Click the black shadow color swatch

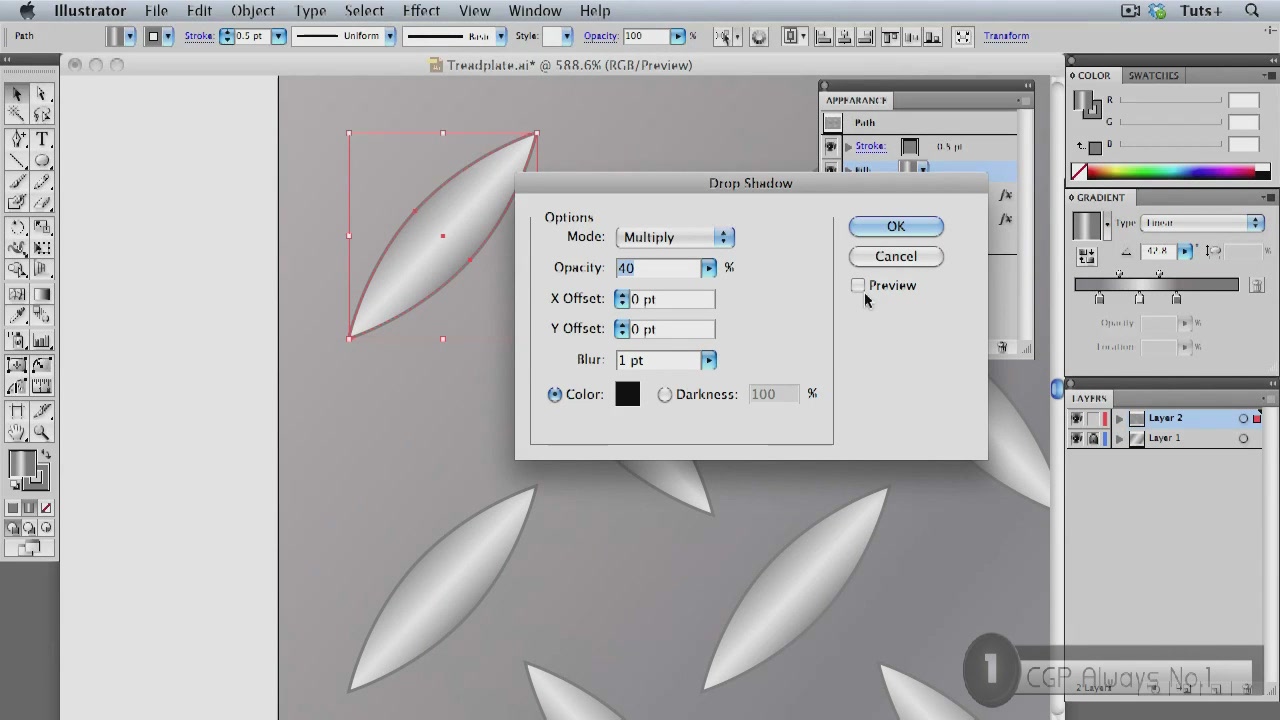[x=628, y=395]
